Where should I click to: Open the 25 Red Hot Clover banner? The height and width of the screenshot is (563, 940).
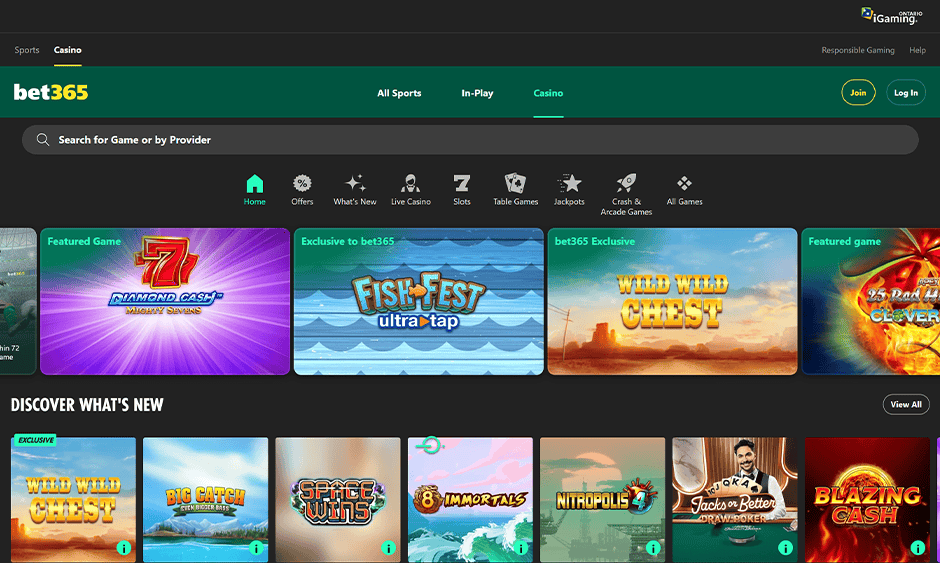pos(870,302)
